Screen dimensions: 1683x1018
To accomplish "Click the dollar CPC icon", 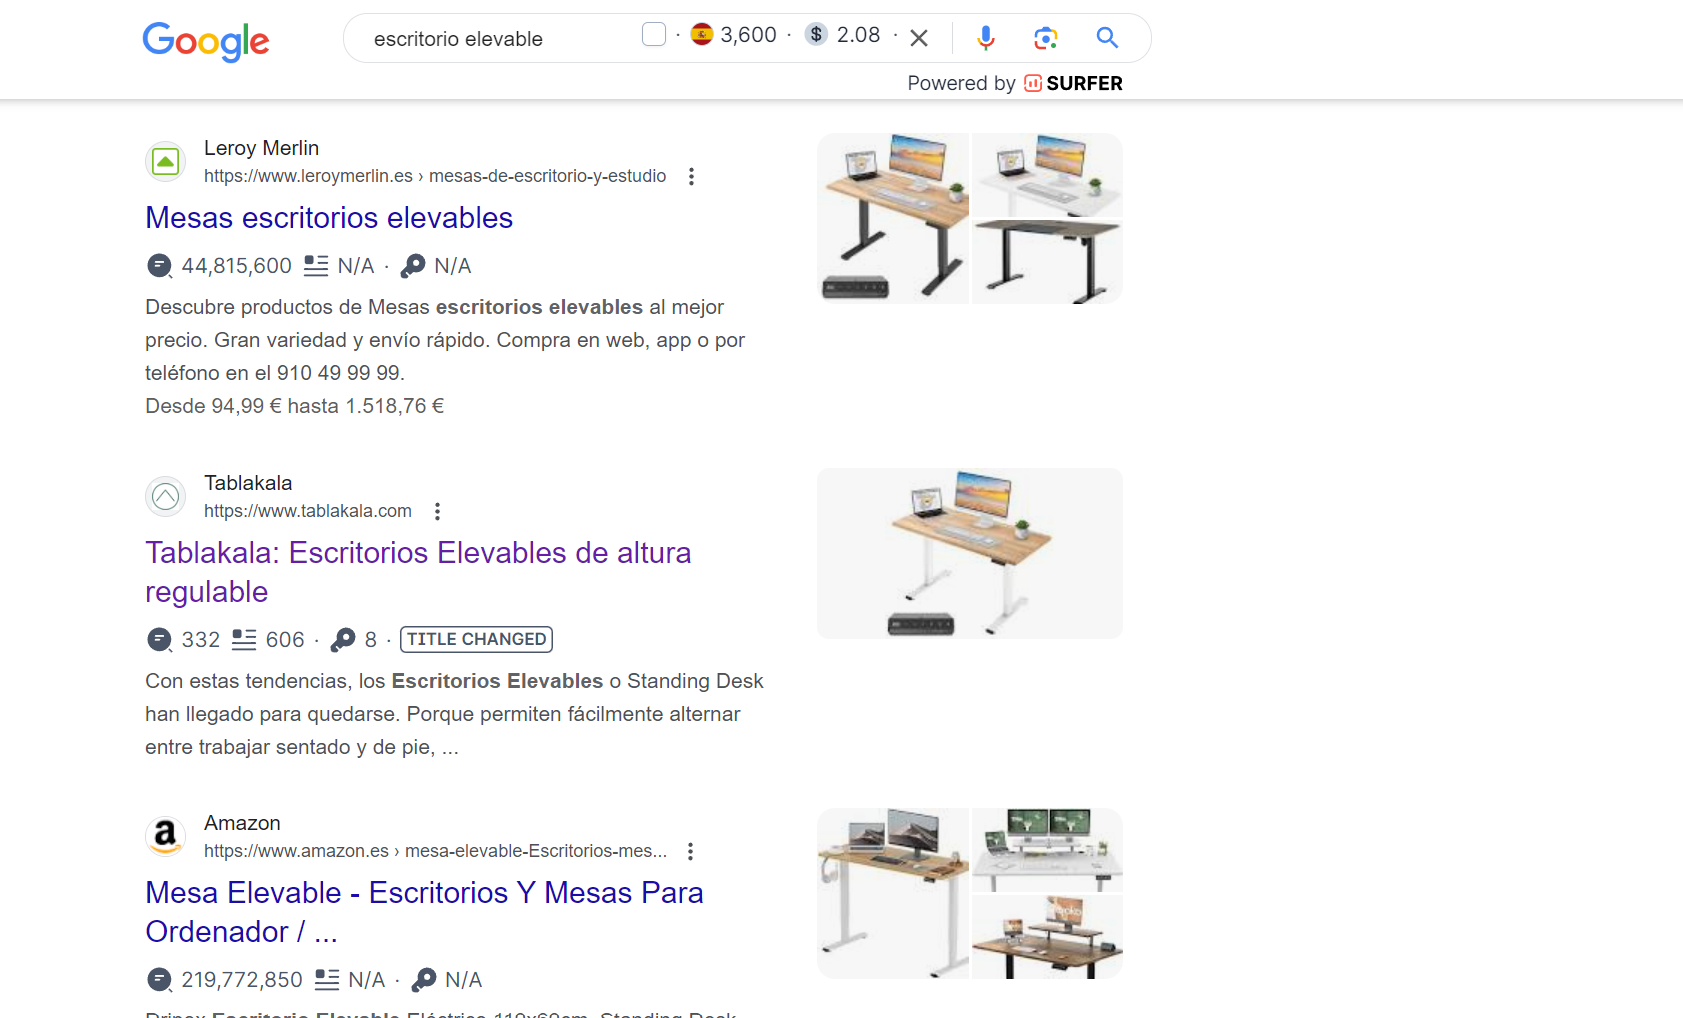I will (x=817, y=34).
